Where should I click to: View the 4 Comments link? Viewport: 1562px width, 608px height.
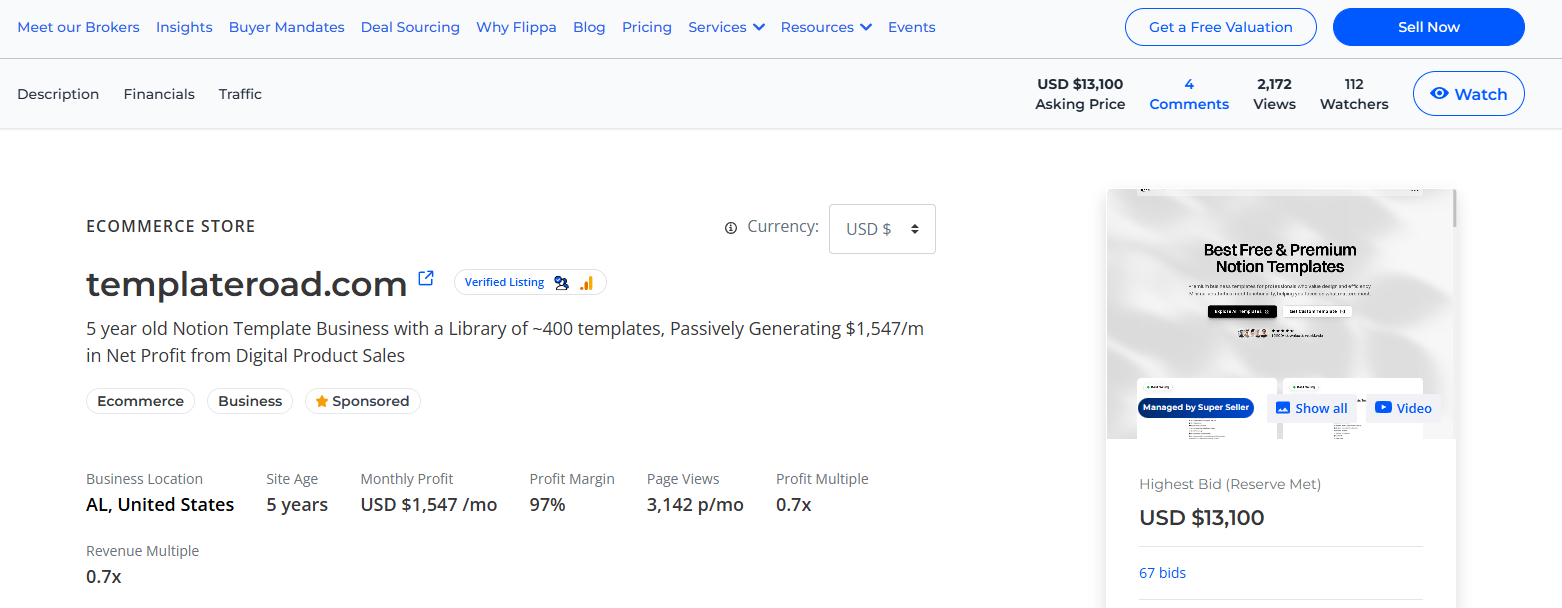(x=1189, y=94)
